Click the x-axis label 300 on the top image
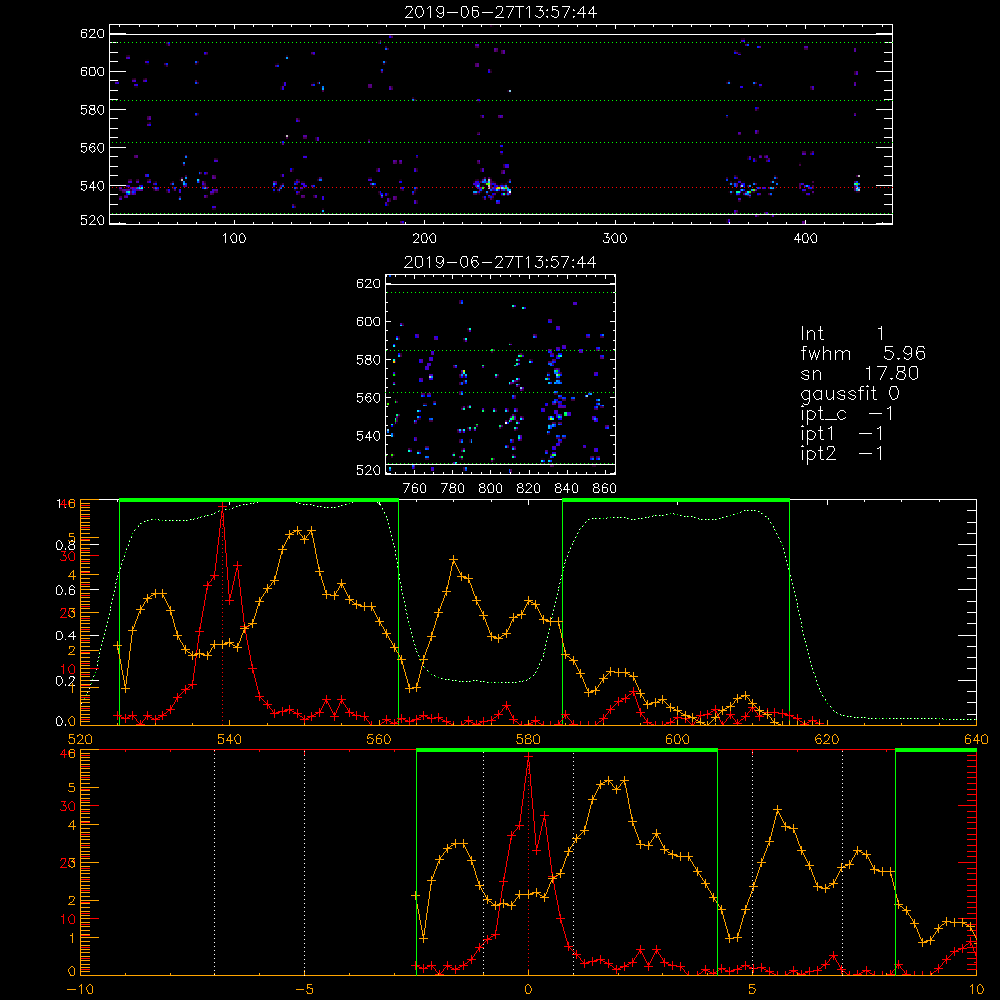This screenshot has height=1000, width=1000. (615, 239)
